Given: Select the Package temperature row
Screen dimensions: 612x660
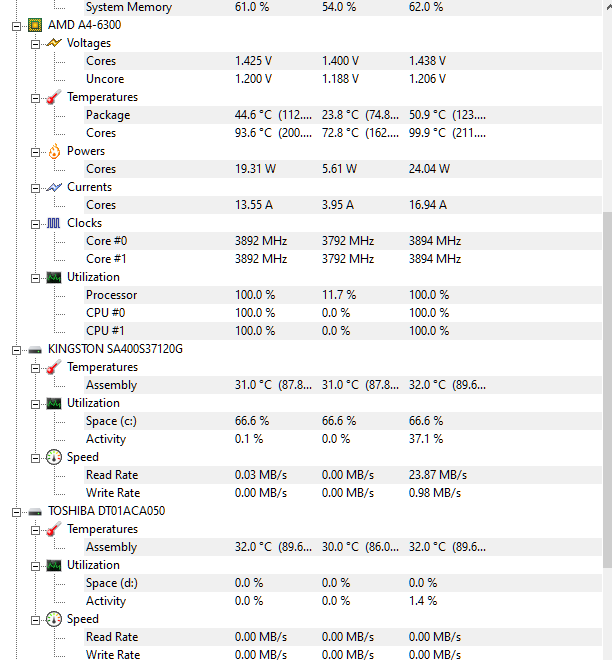Looking at the screenshot, I should point(343,115).
